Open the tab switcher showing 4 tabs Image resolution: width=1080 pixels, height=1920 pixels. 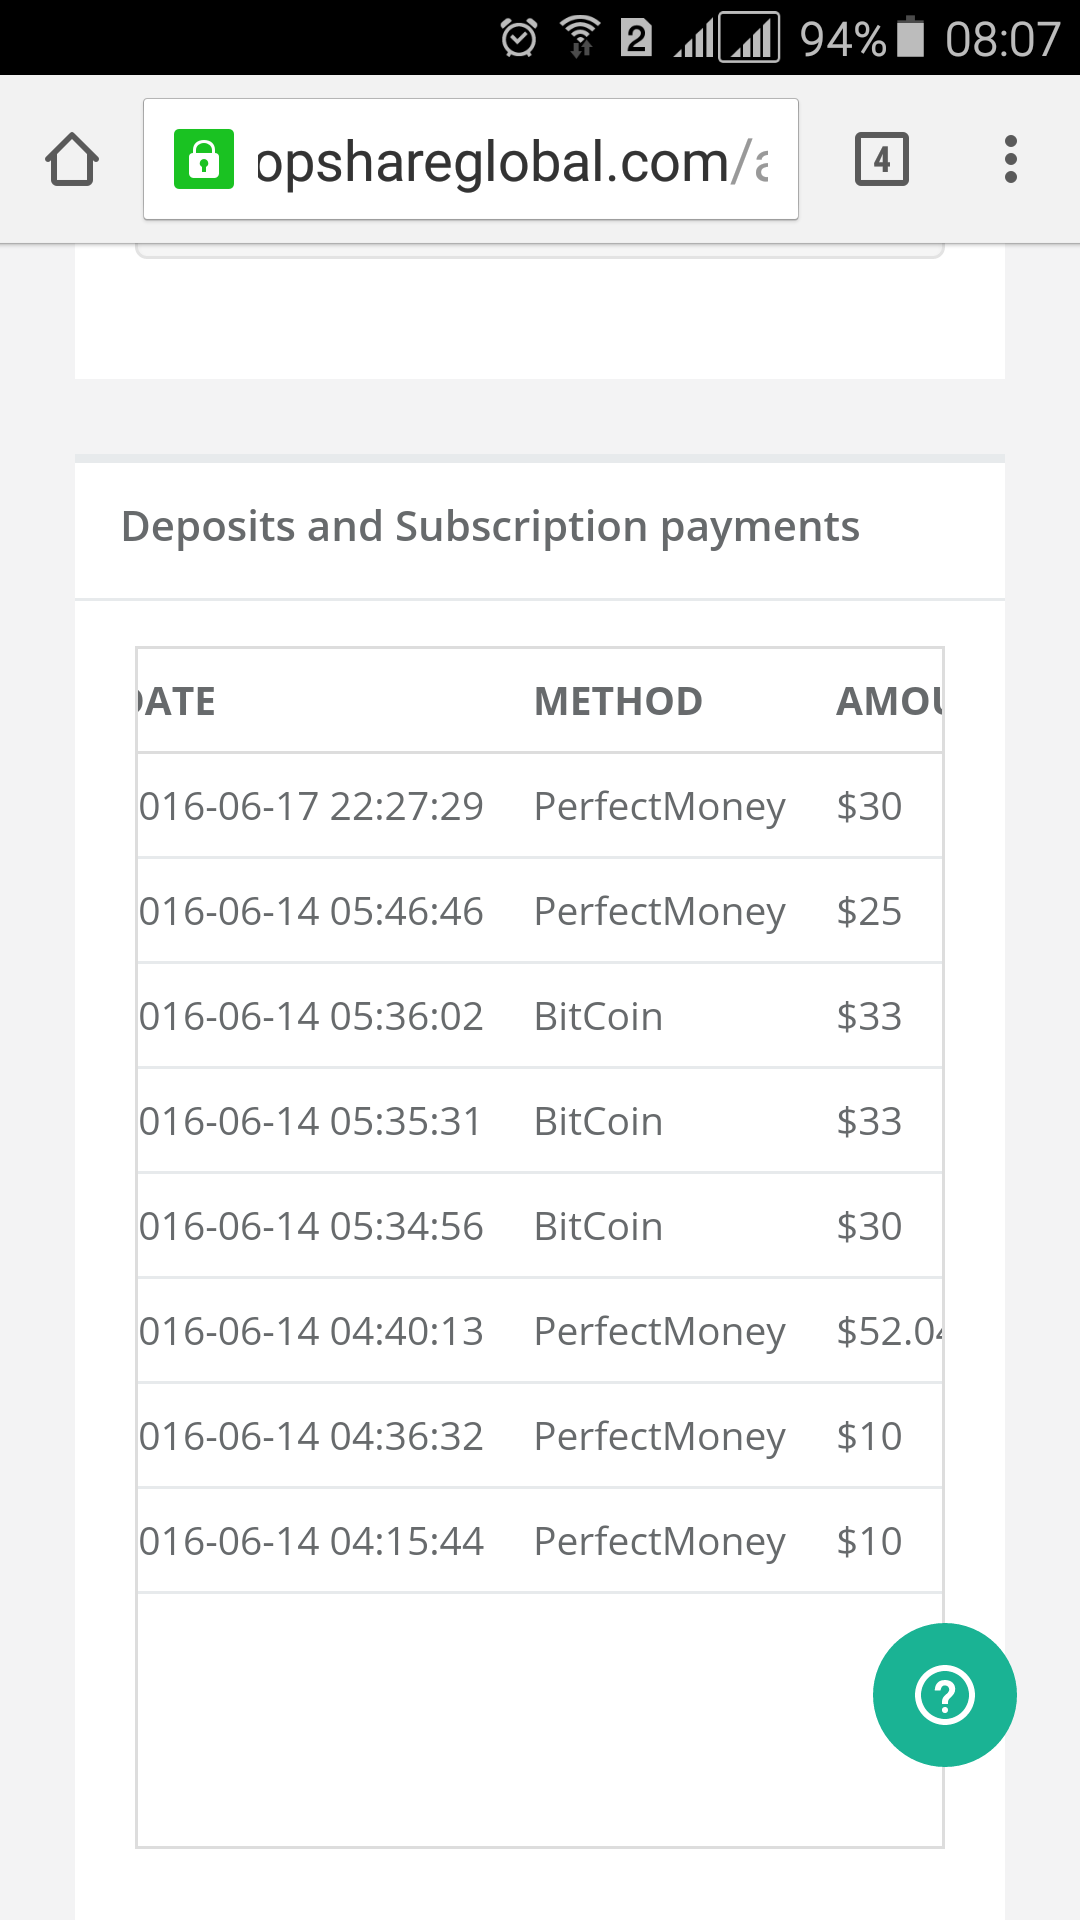[881, 159]
